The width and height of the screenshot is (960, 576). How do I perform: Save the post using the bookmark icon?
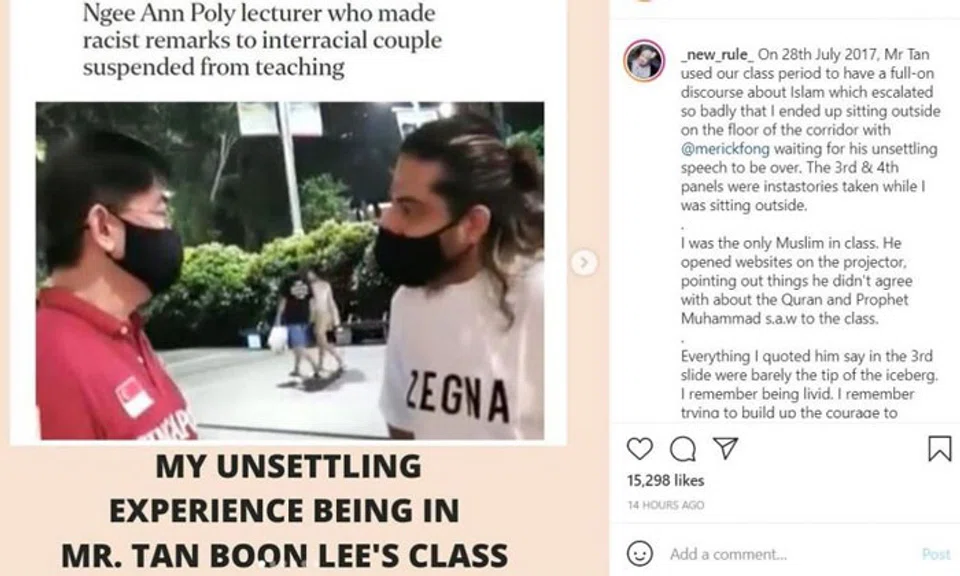tap(940, 448)
